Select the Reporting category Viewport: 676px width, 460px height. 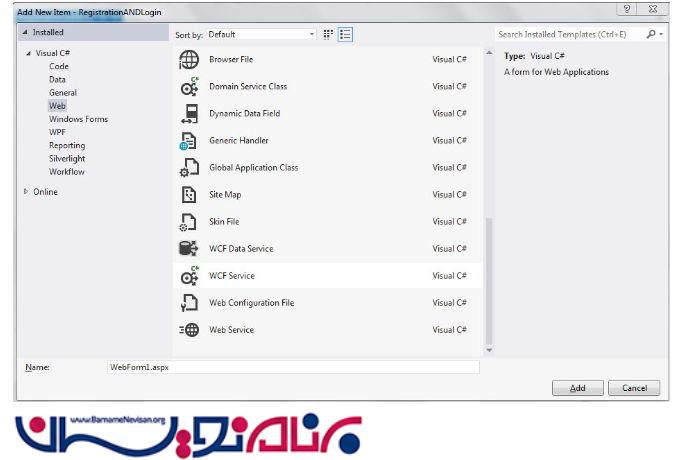point(67,145)
